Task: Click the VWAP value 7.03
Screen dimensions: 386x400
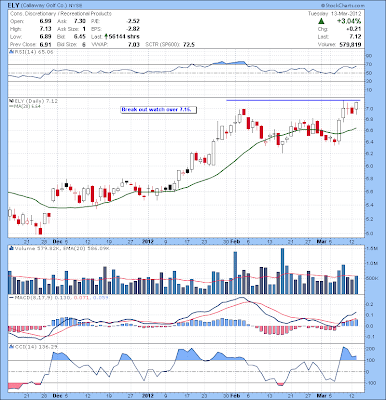Action: (134, 44)
